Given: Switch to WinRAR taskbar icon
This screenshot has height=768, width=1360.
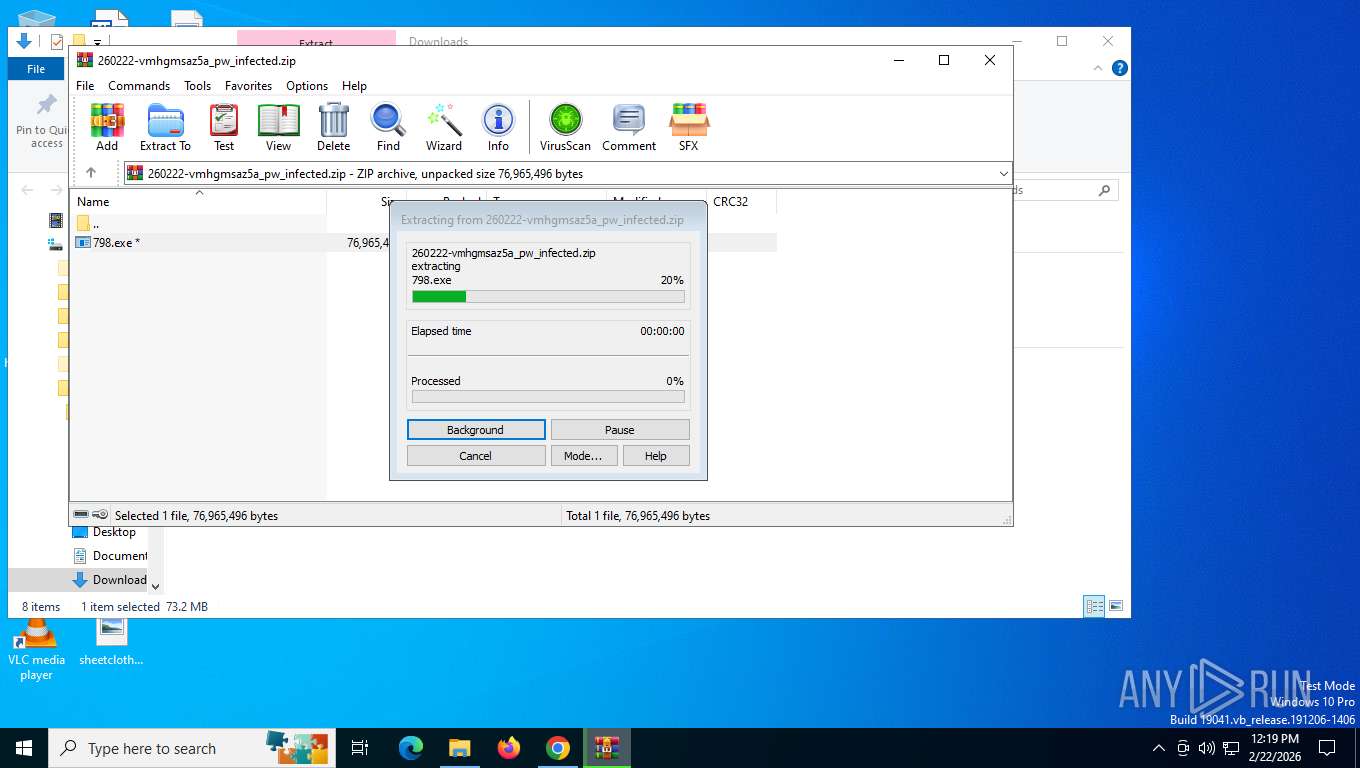Looking at the screenshot, I should point(607,748).
